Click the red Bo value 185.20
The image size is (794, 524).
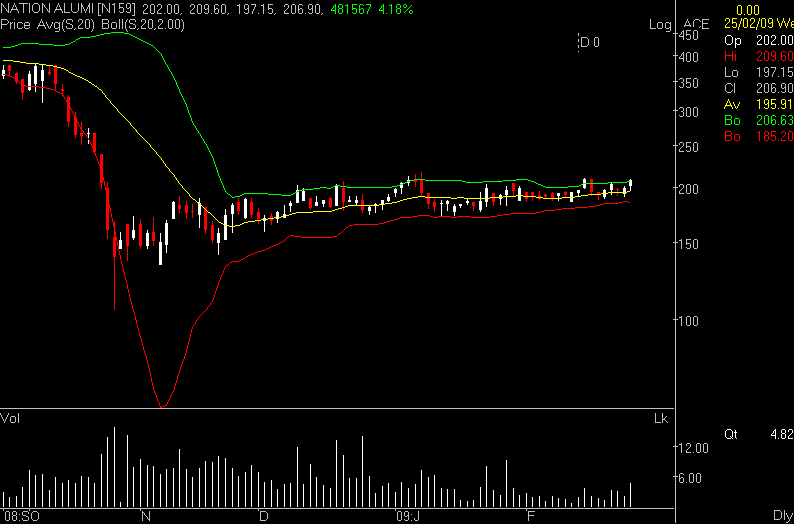pyautogui.click(x=773, y=137)
